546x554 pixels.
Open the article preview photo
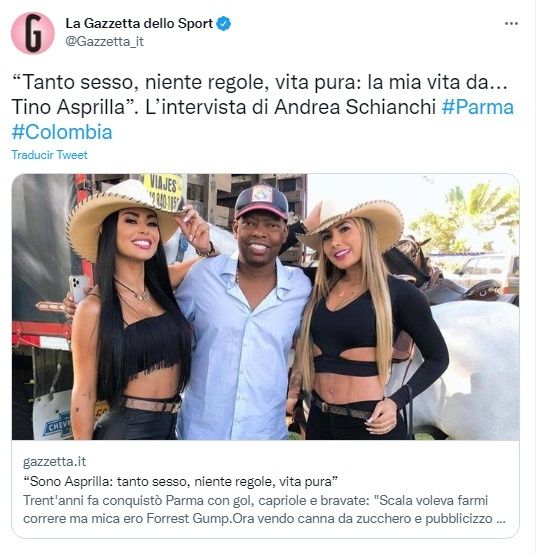266,307
